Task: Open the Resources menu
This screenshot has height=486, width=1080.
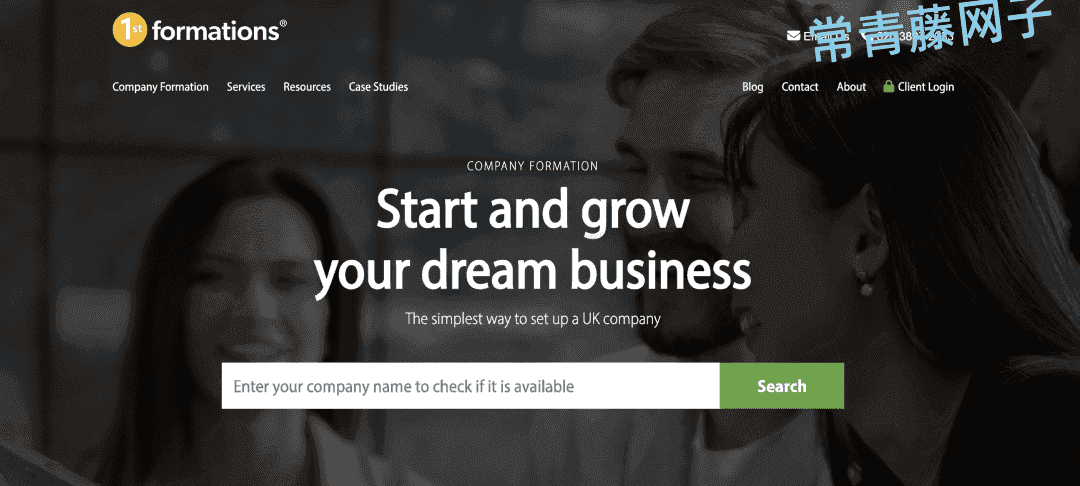Action: click(307, 87)
